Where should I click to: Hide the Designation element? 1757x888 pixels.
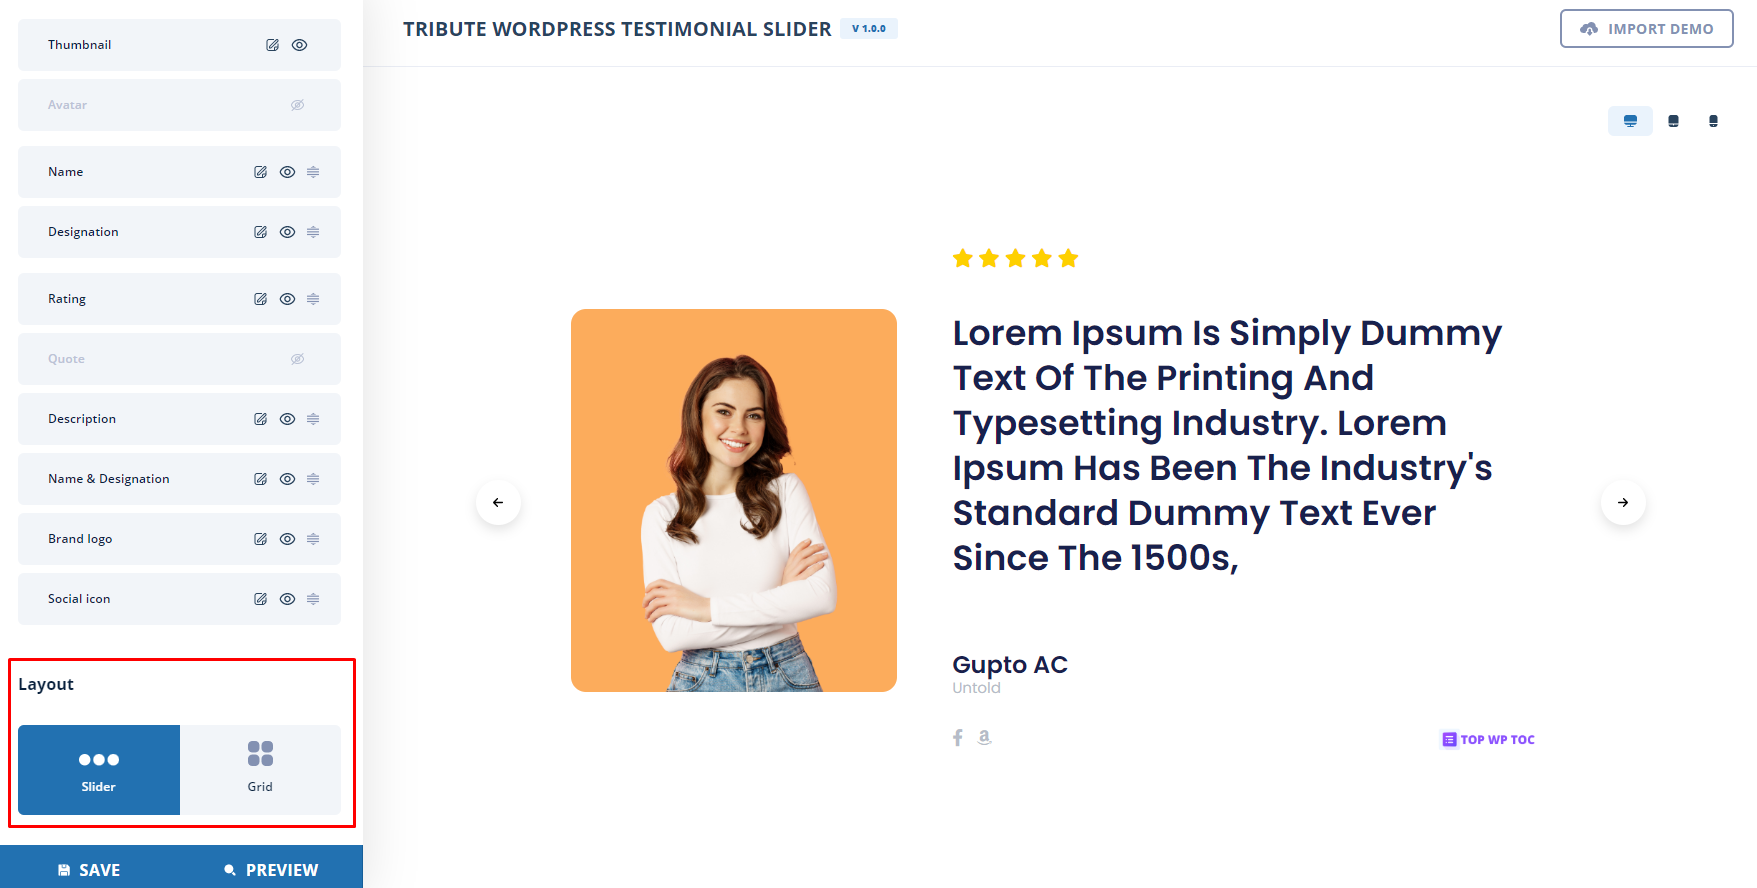pyautogui.click(x=287, y=232)
